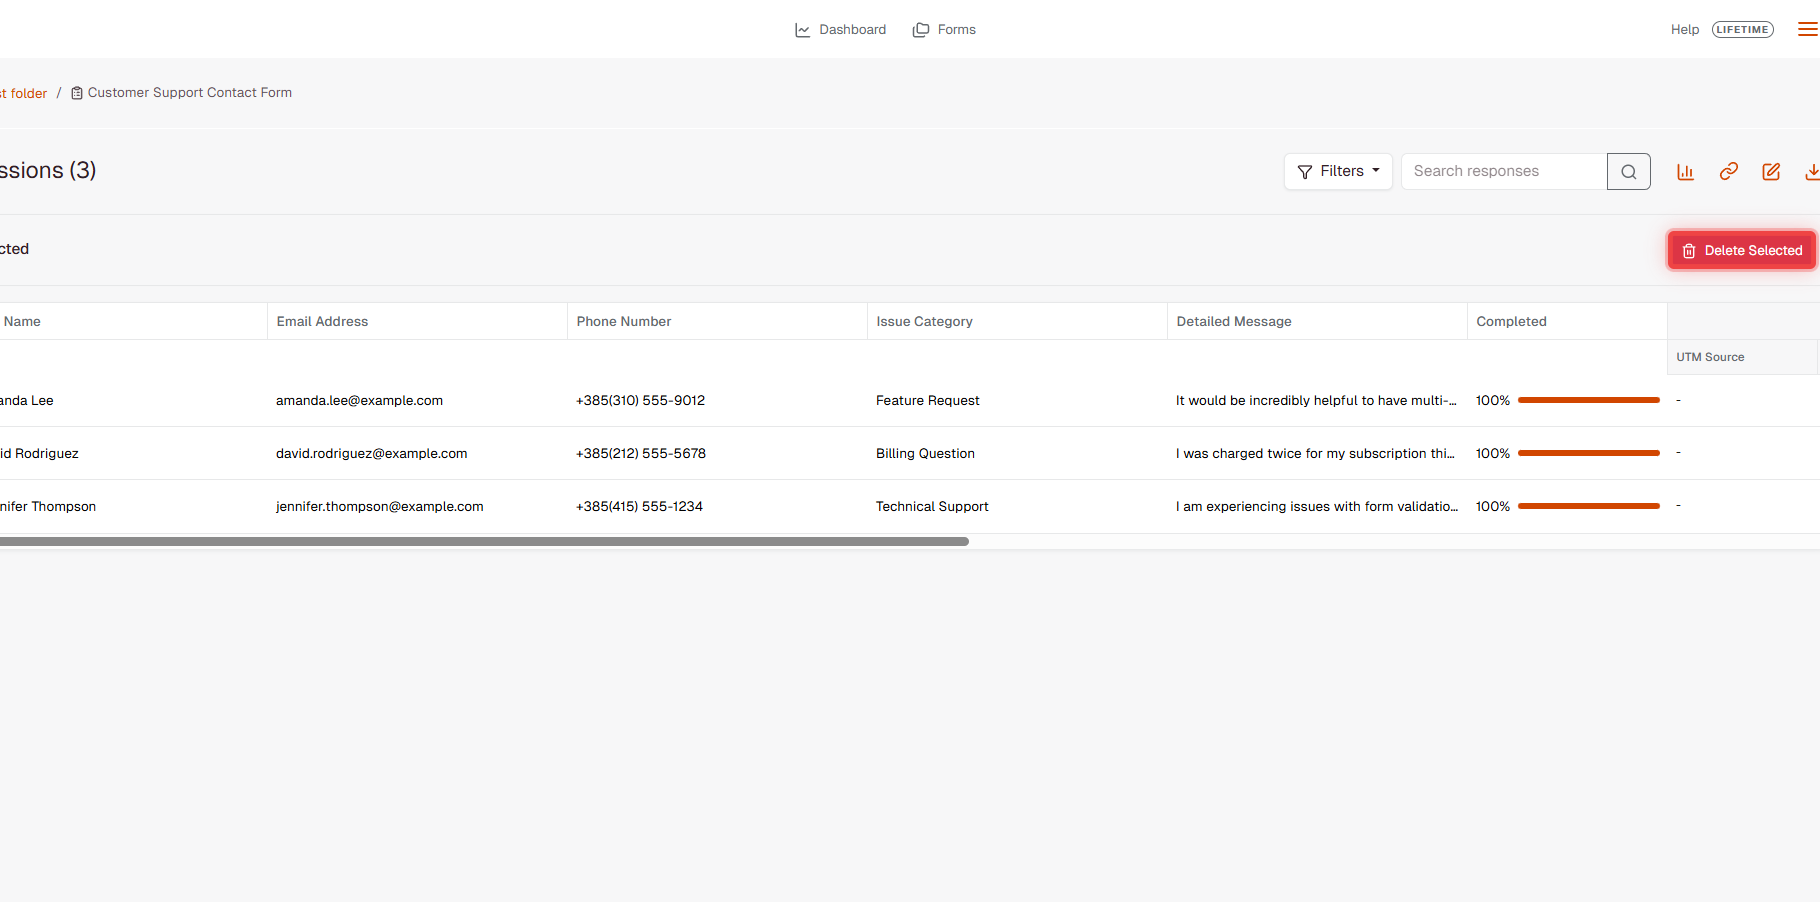Click the horizontal table scrollbar
The height and width of the screenshot is (902, 1820).
[x=484, y=542]
